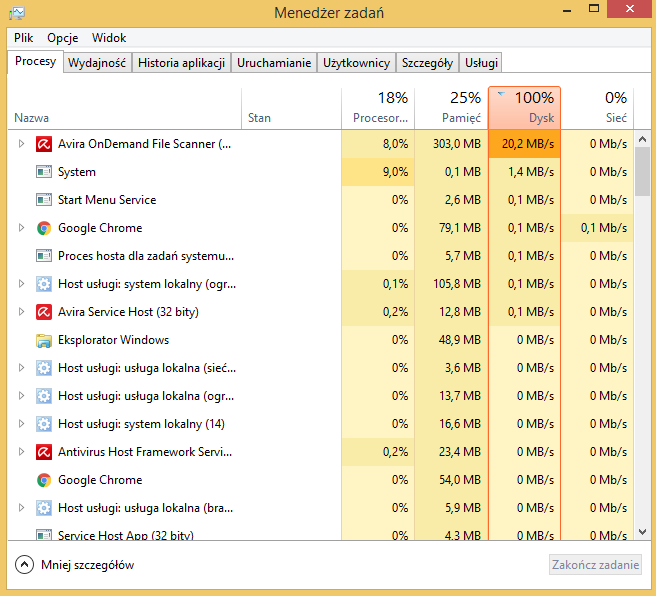Click gear icon of Host usługi: usługa lokalna (bra...
Image resolution: width=656 pixels, height=596 pixels.
(x=44, y=508)
